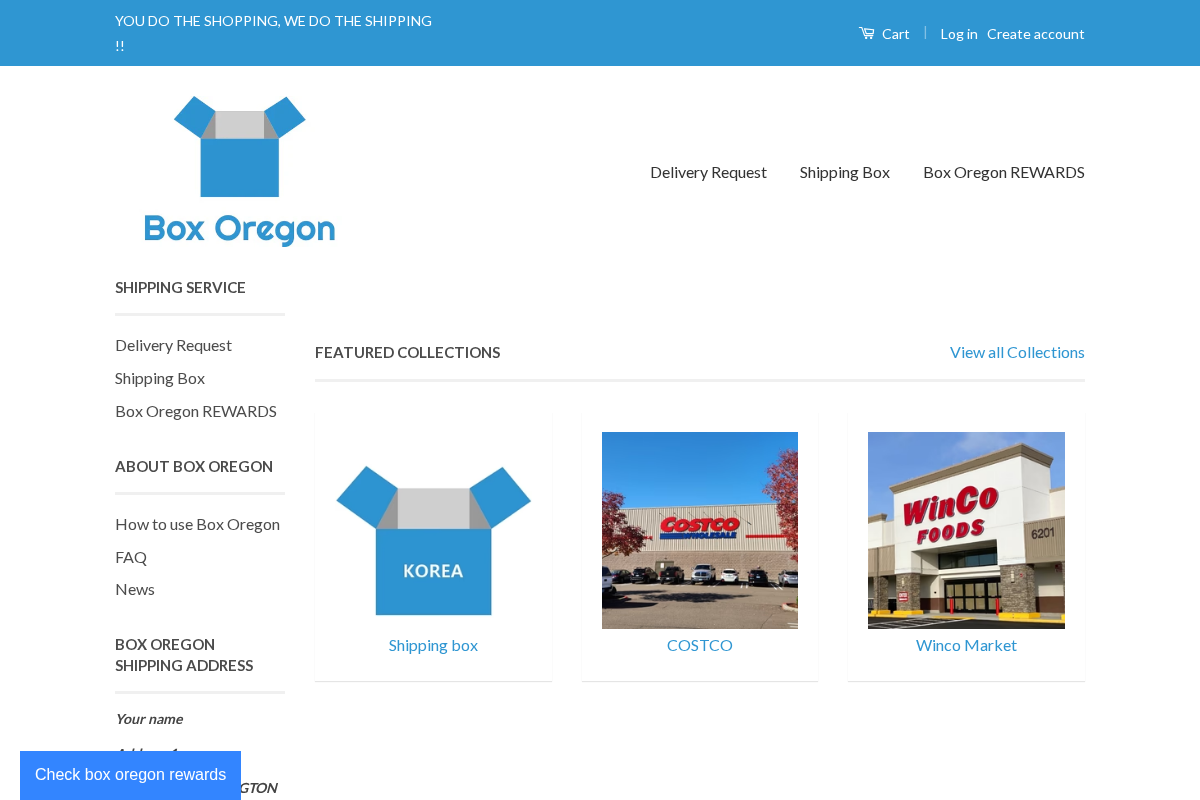Click Shipping Box in top navigation

[x=844, y=171]
